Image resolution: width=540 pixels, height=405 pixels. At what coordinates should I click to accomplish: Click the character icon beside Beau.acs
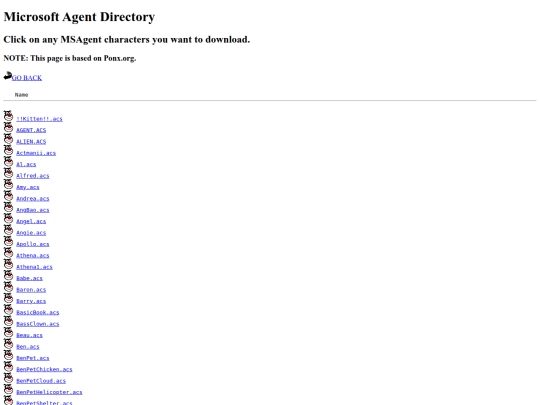(x=8, y=332)
